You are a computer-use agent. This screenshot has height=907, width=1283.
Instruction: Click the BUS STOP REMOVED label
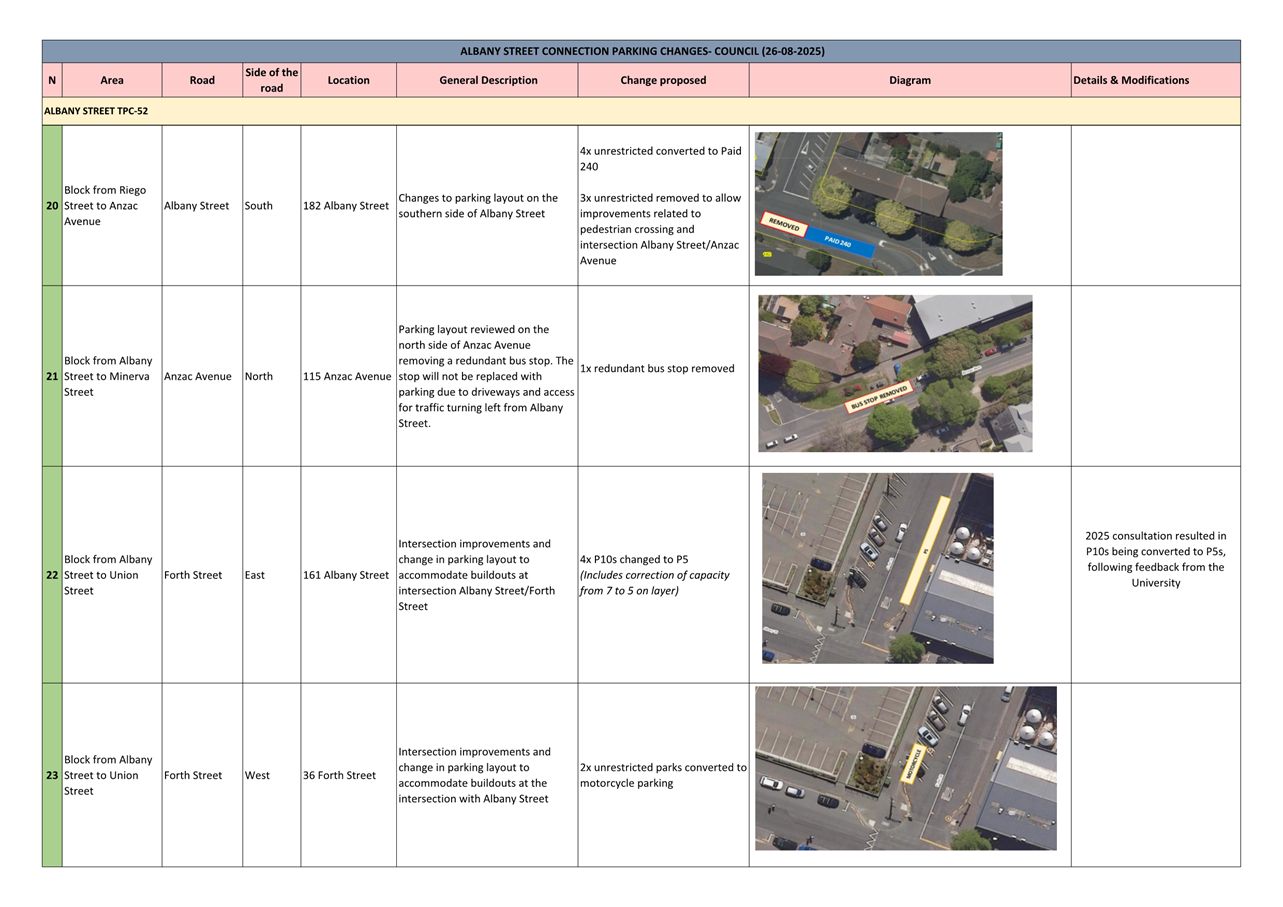[878, 397]
